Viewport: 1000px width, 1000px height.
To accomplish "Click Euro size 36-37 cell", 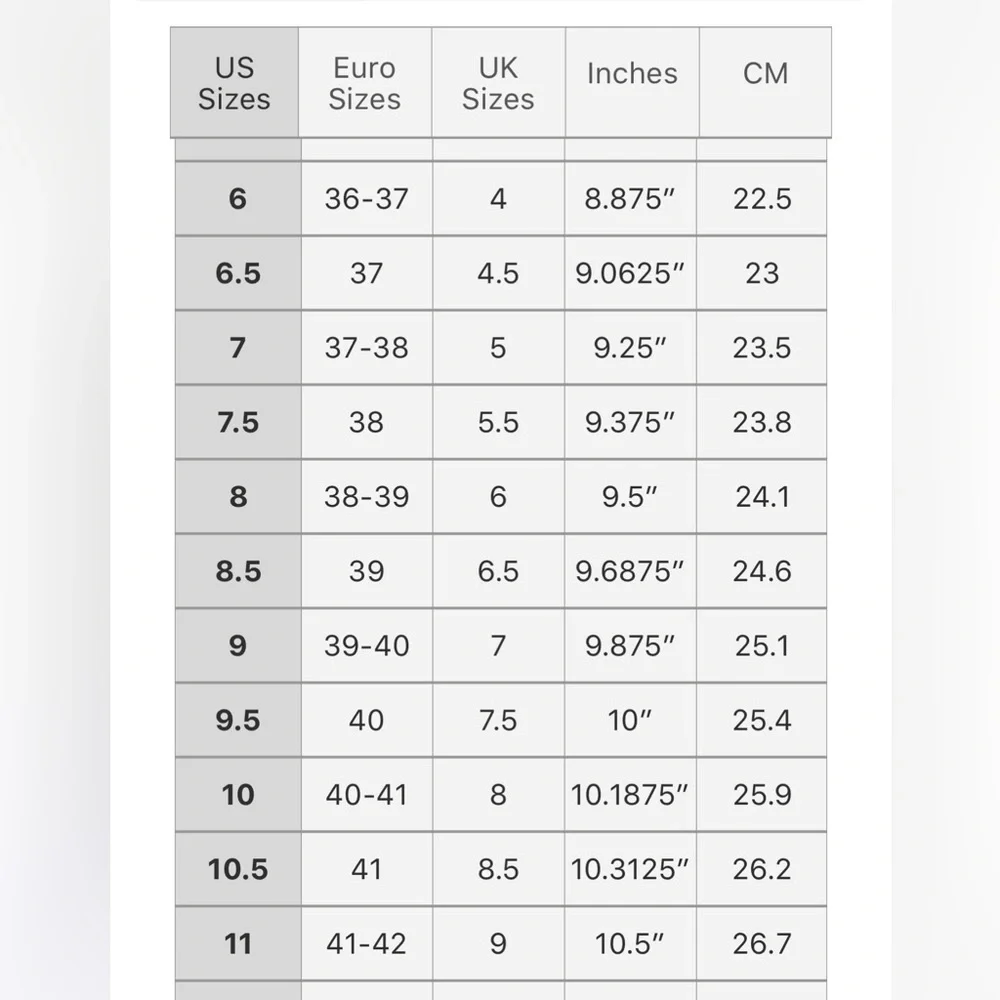I will click(x=366, y=198).
